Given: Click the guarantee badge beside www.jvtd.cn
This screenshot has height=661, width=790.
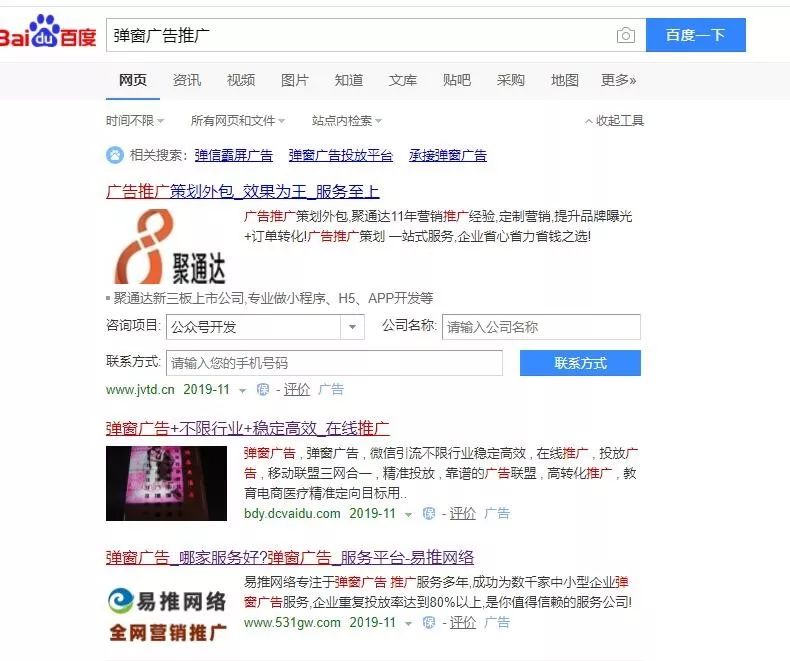Looking at the screenshot, I should (262, 389).
